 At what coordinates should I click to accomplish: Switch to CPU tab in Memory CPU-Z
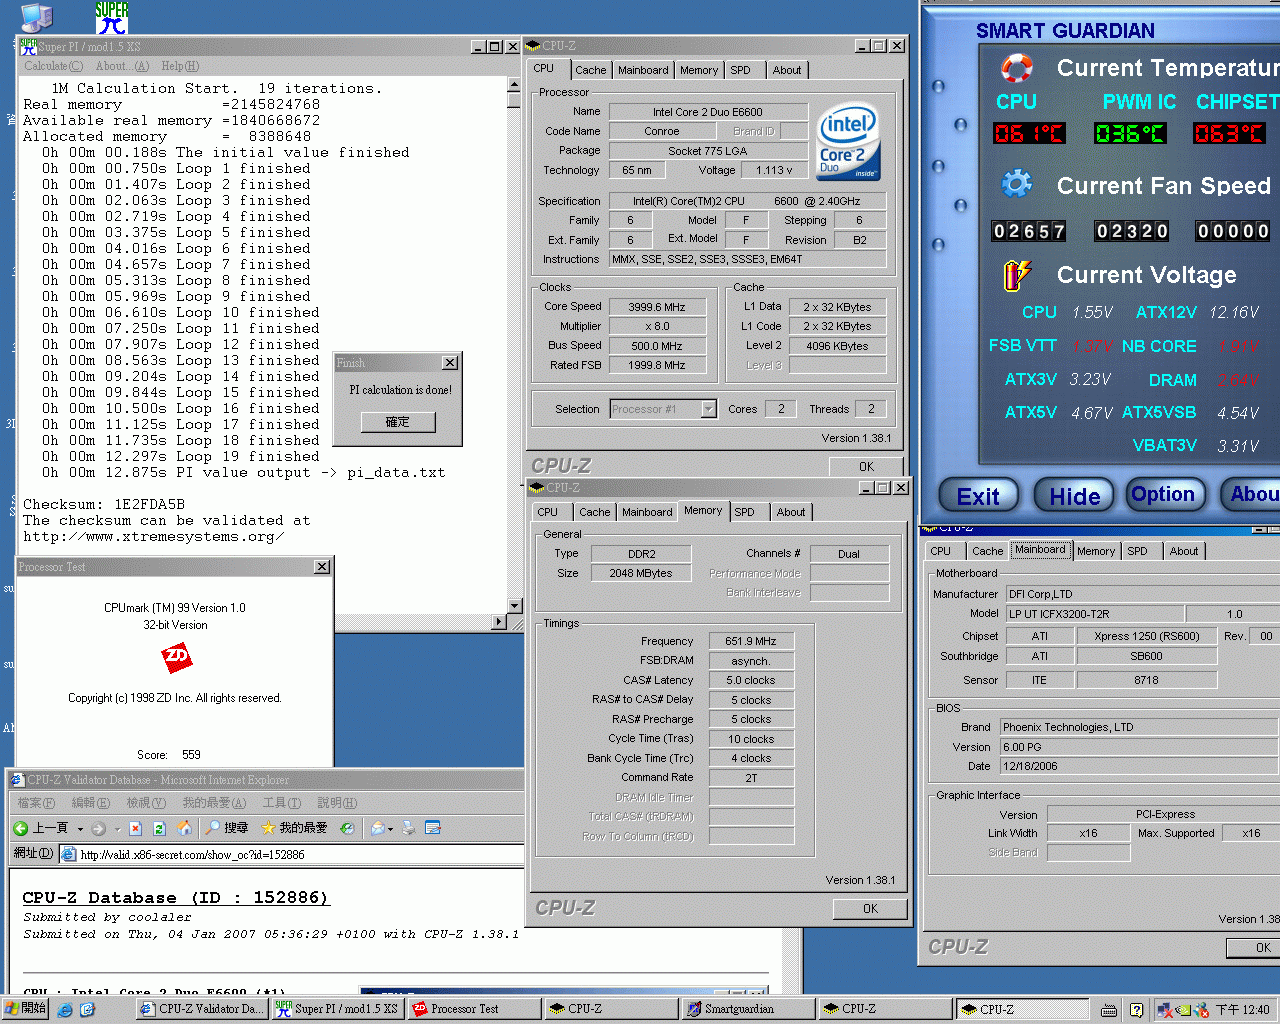[548, 512]
